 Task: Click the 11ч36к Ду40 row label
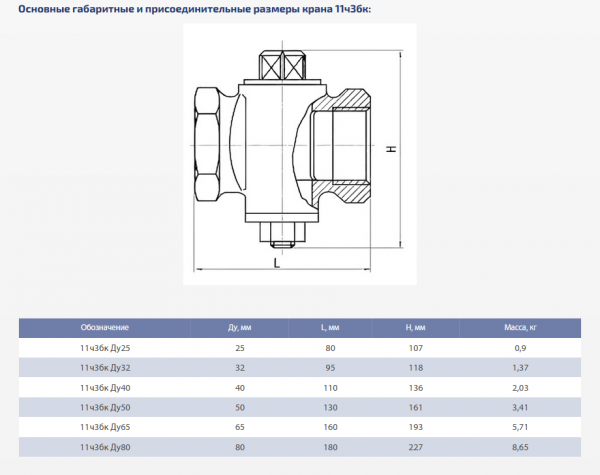[105, 388]
